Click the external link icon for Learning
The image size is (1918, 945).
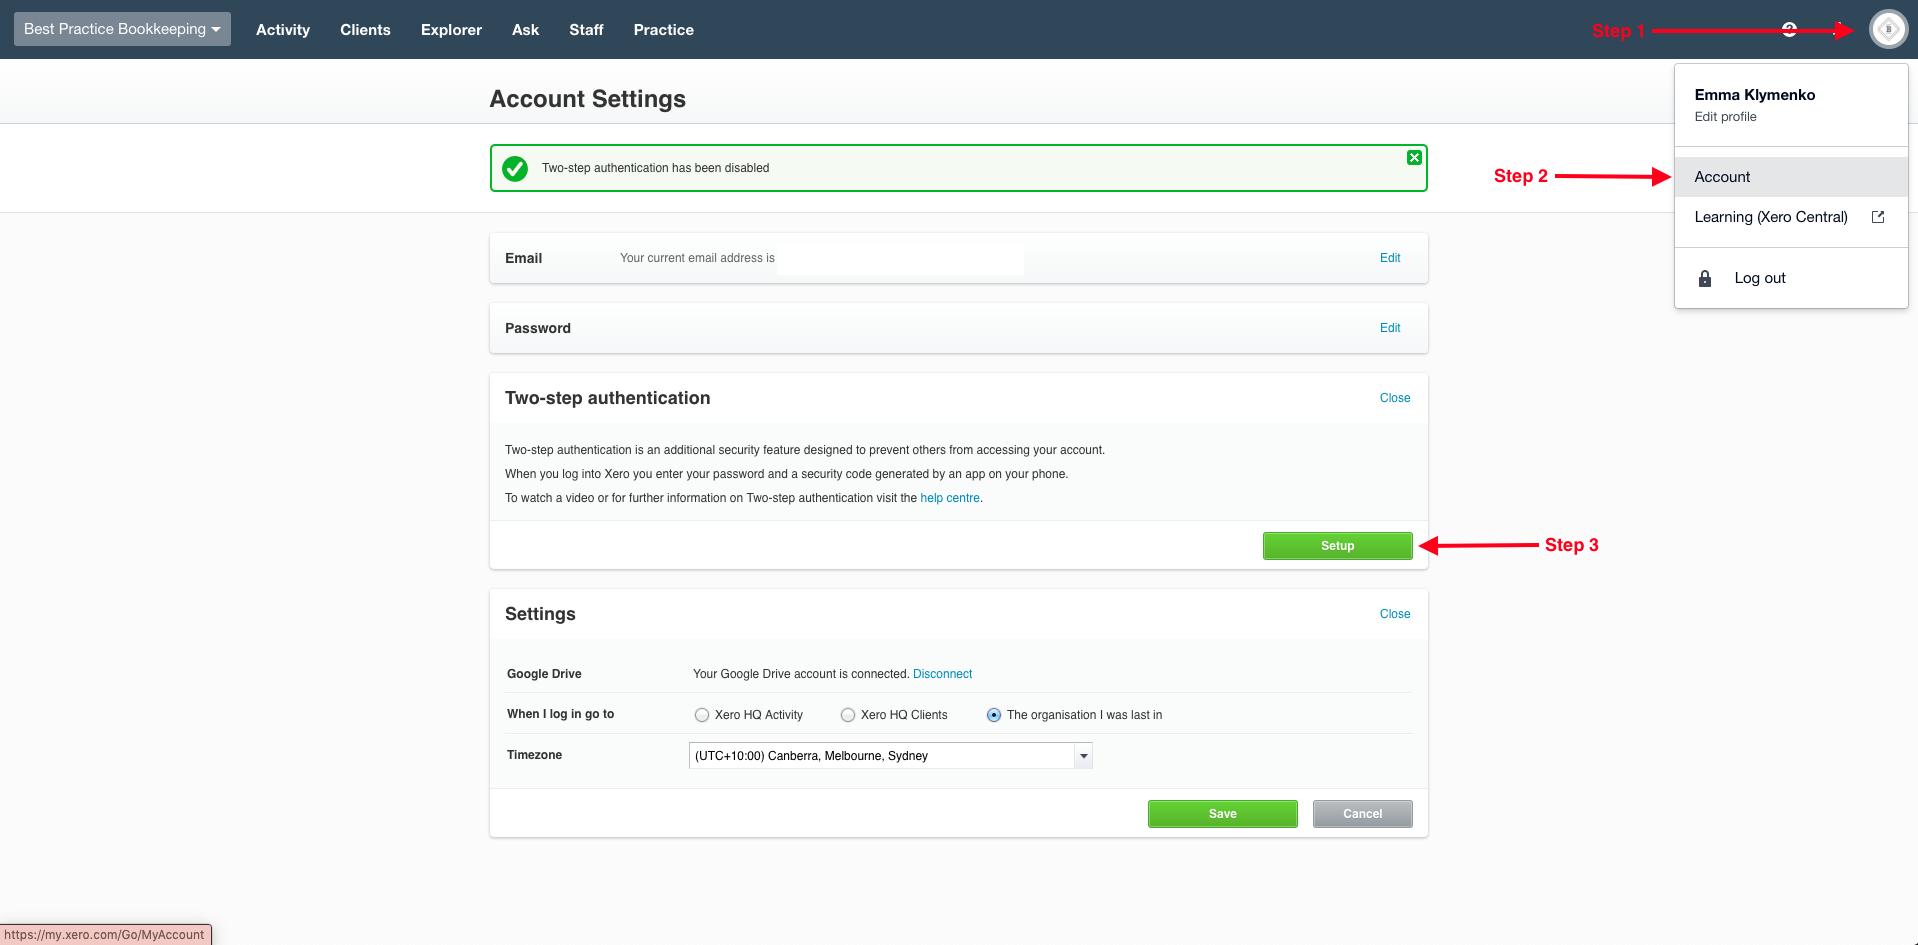point(1878,217)
